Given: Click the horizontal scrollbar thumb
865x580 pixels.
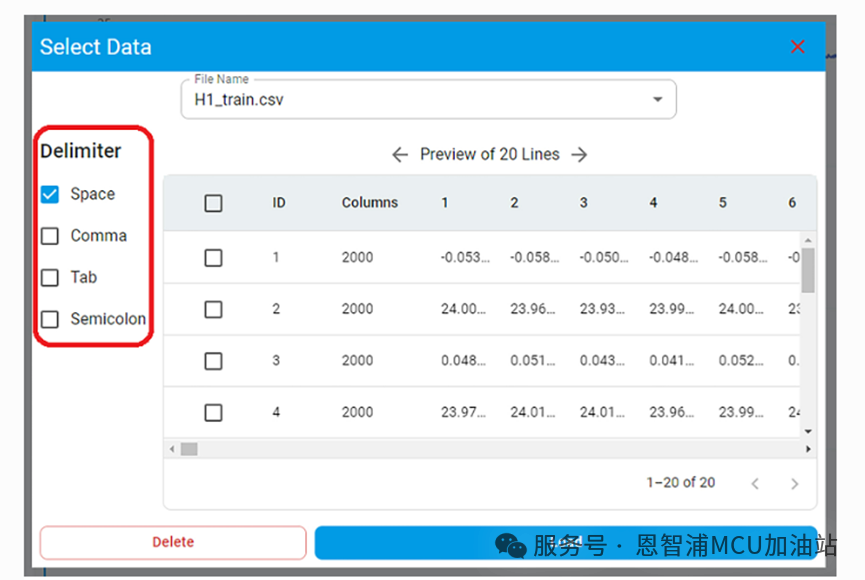Looking at the screenshot, I should click(189, 449).
